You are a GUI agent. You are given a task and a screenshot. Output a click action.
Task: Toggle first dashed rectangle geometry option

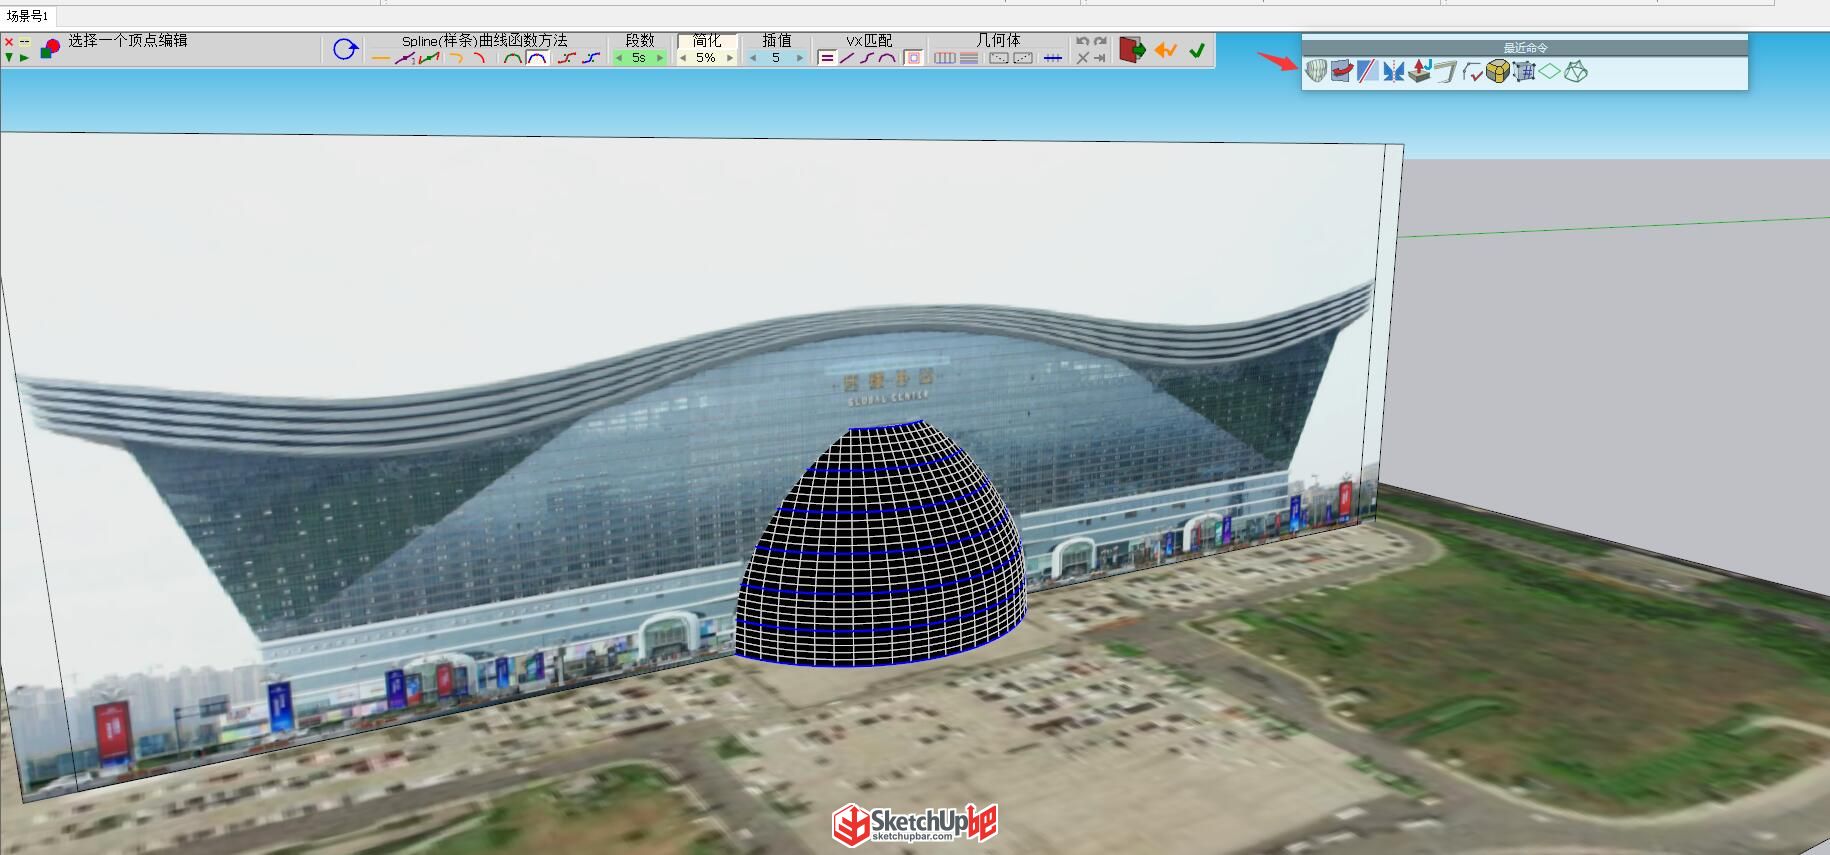(x=999, y=58)
